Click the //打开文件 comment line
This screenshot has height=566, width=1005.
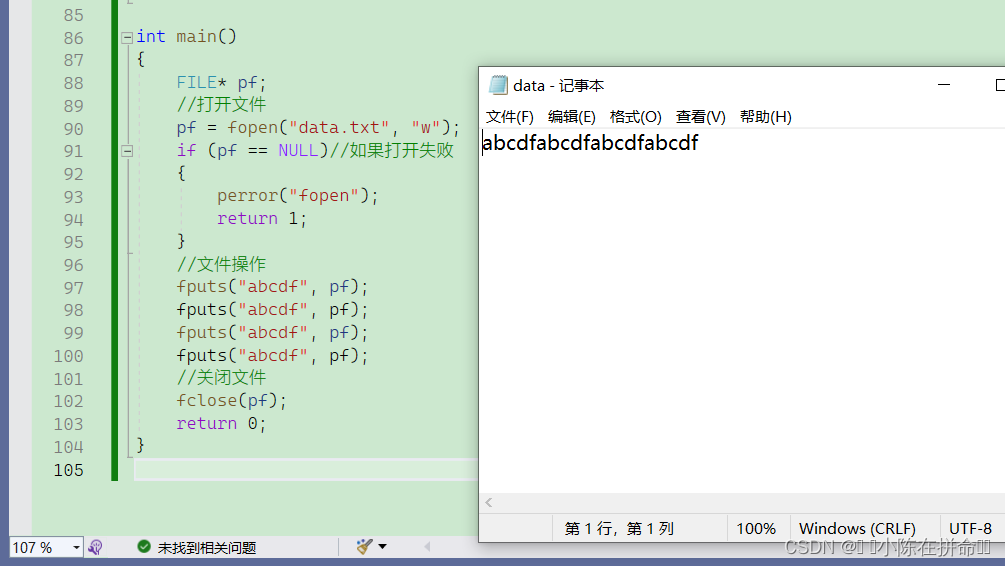coord(221,104)
